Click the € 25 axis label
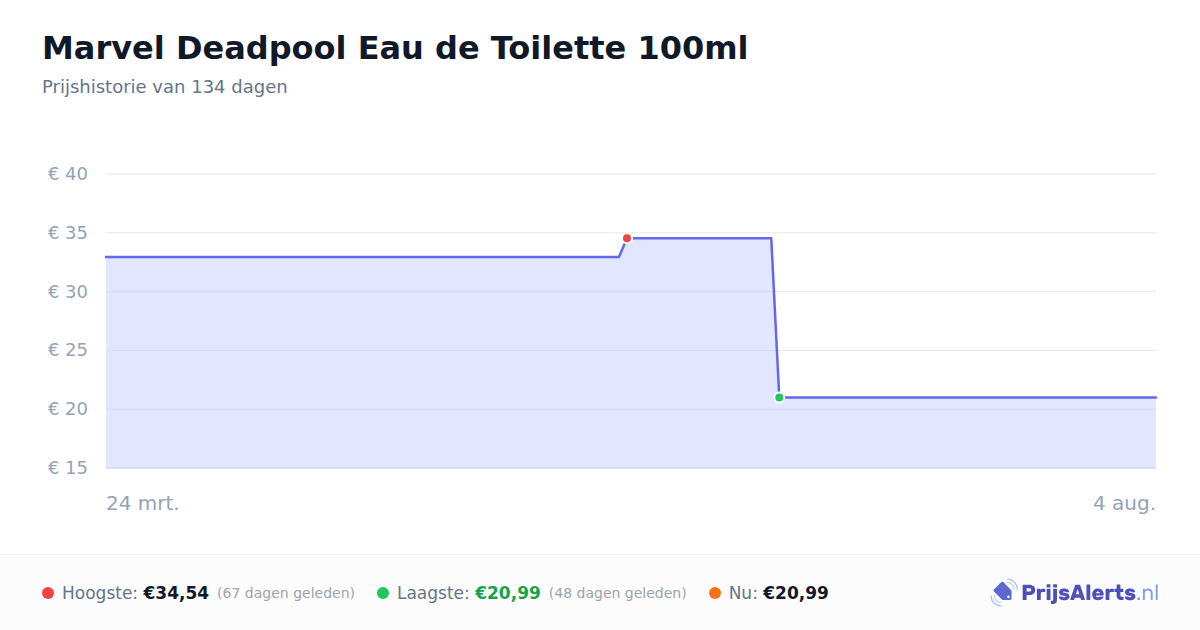 coord(68,350)
